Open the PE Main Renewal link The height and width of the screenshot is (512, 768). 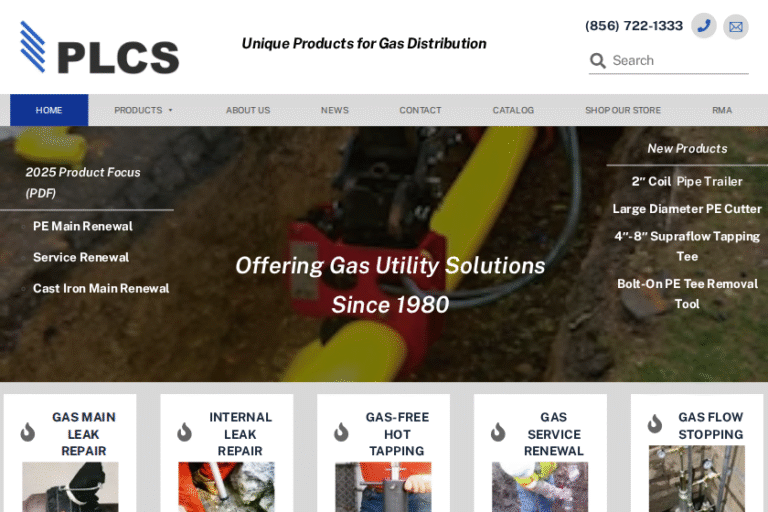pos(83,226)
